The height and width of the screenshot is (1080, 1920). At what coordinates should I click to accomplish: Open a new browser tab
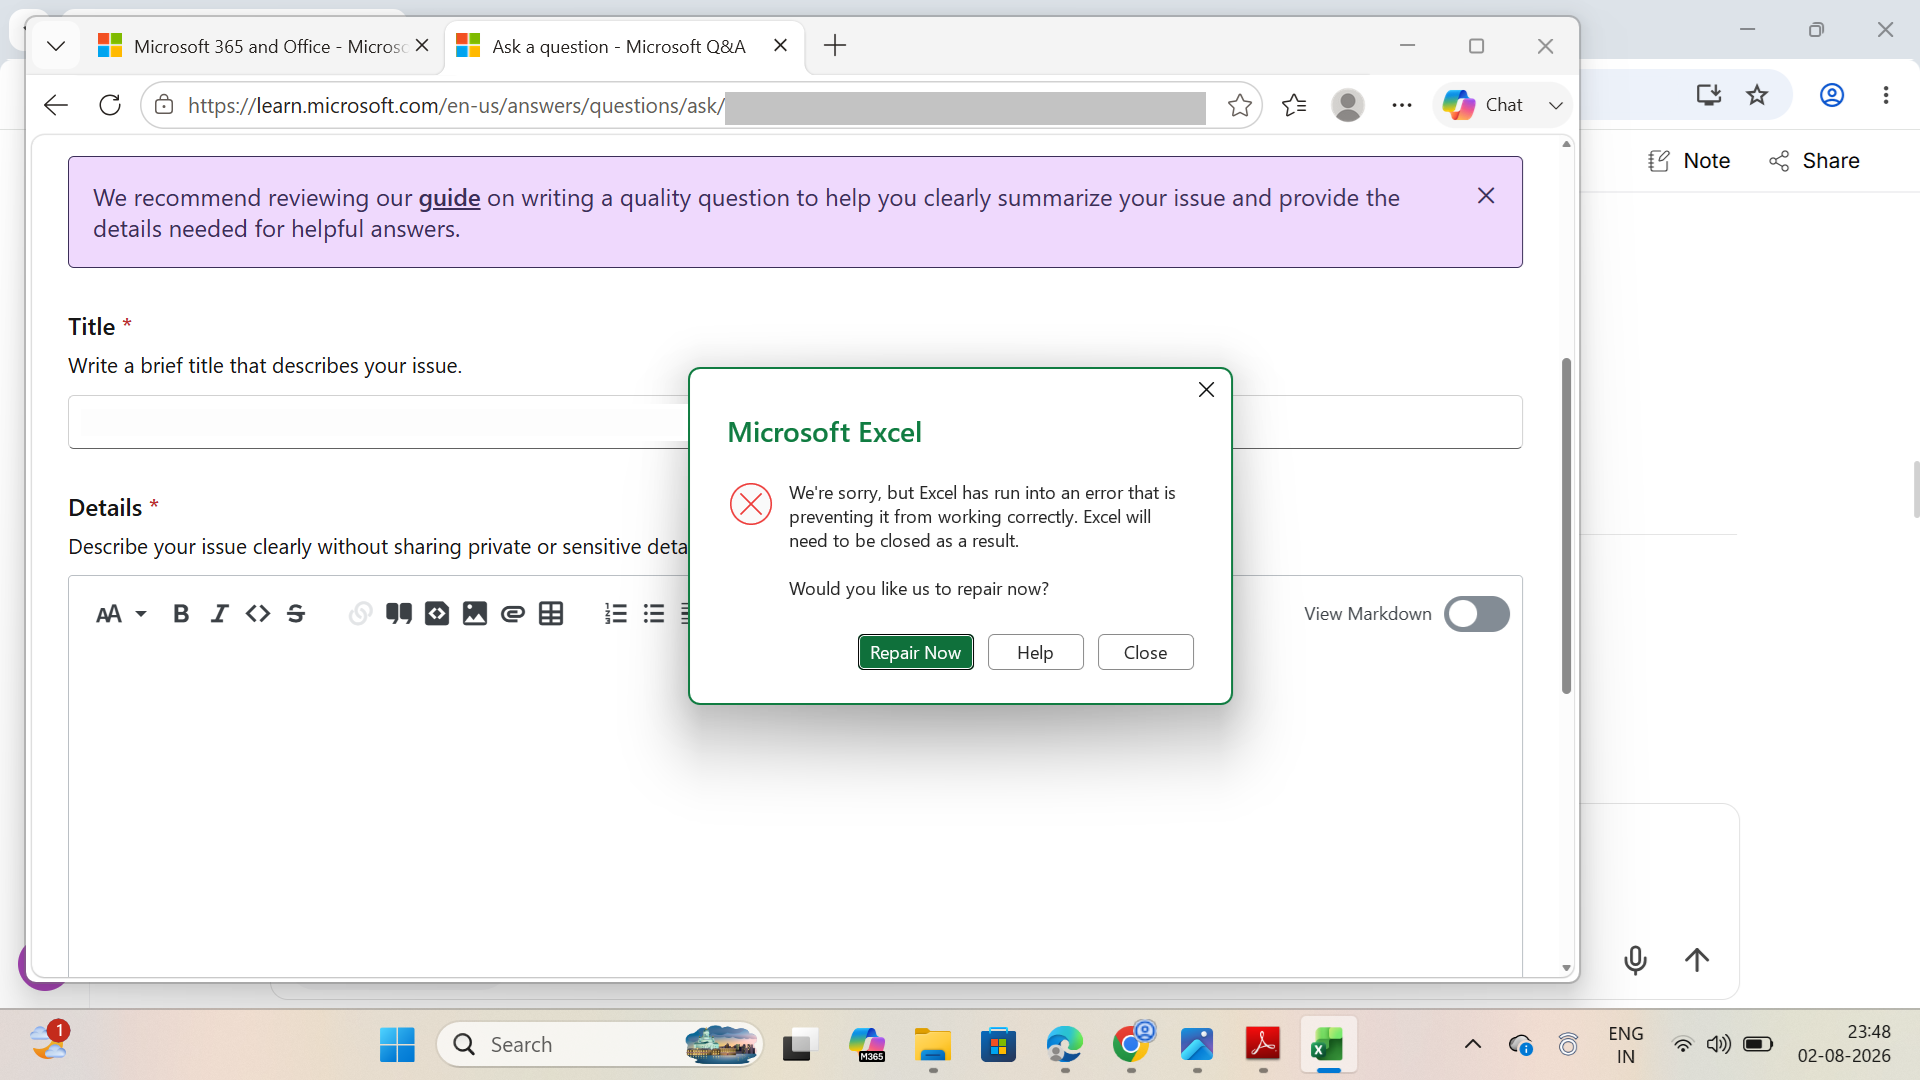[835, 46]
